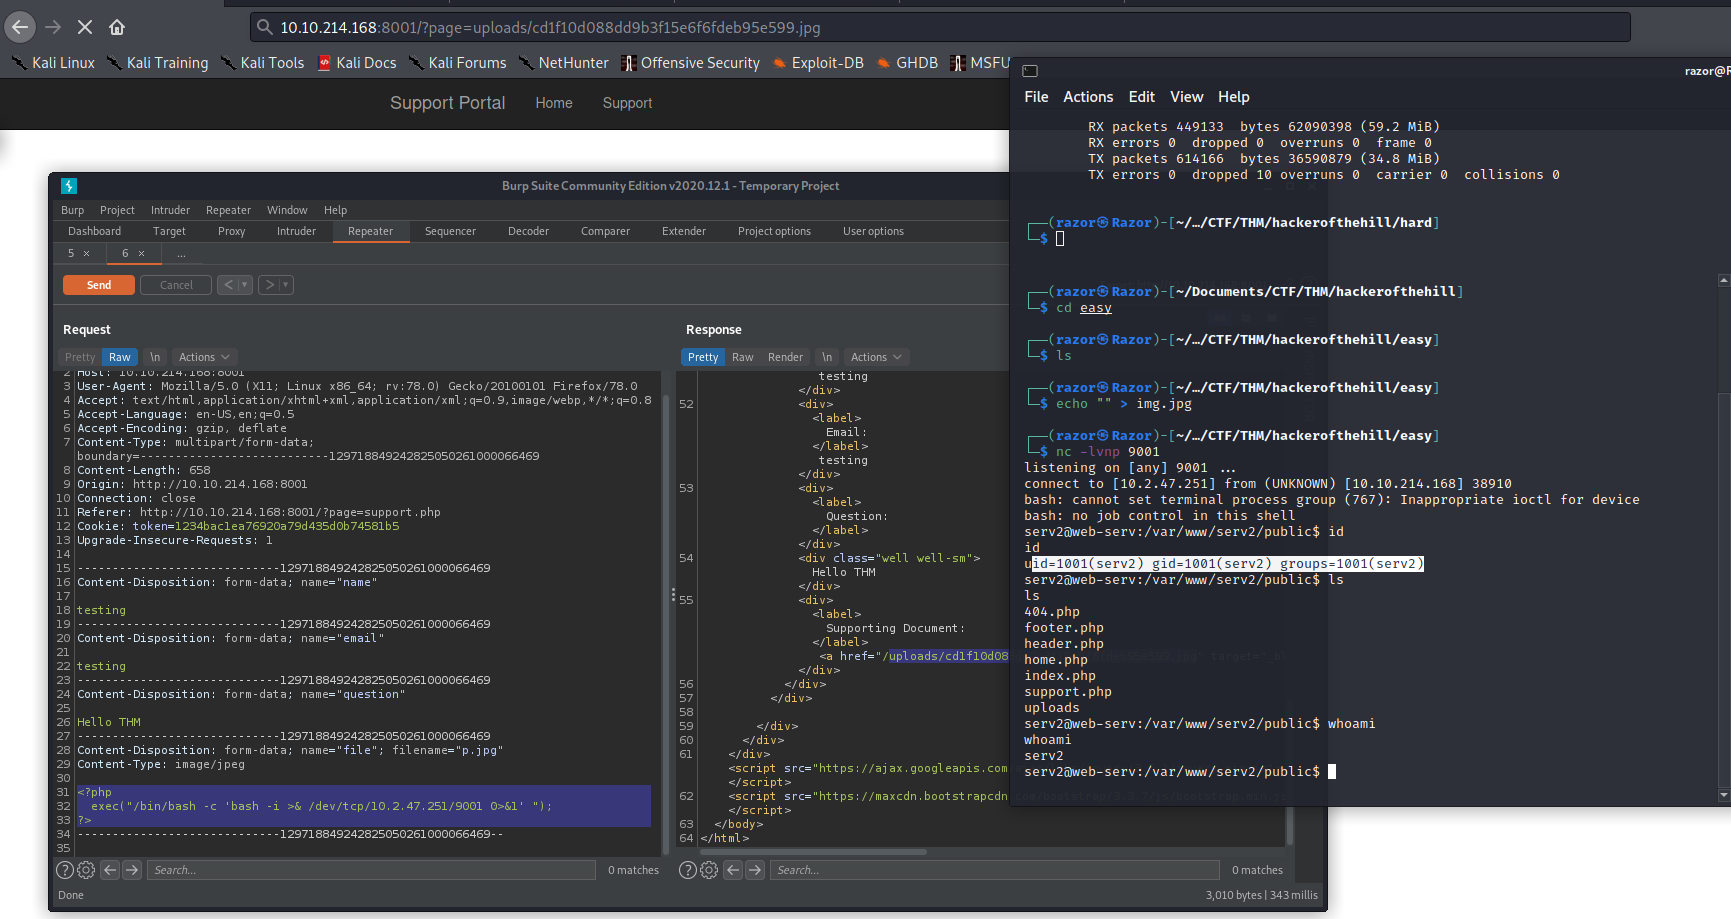The height and width of the screenshot is (919, 1731).
Task: Switch to the Sequencer tab
Action: [x=450, y=231]
